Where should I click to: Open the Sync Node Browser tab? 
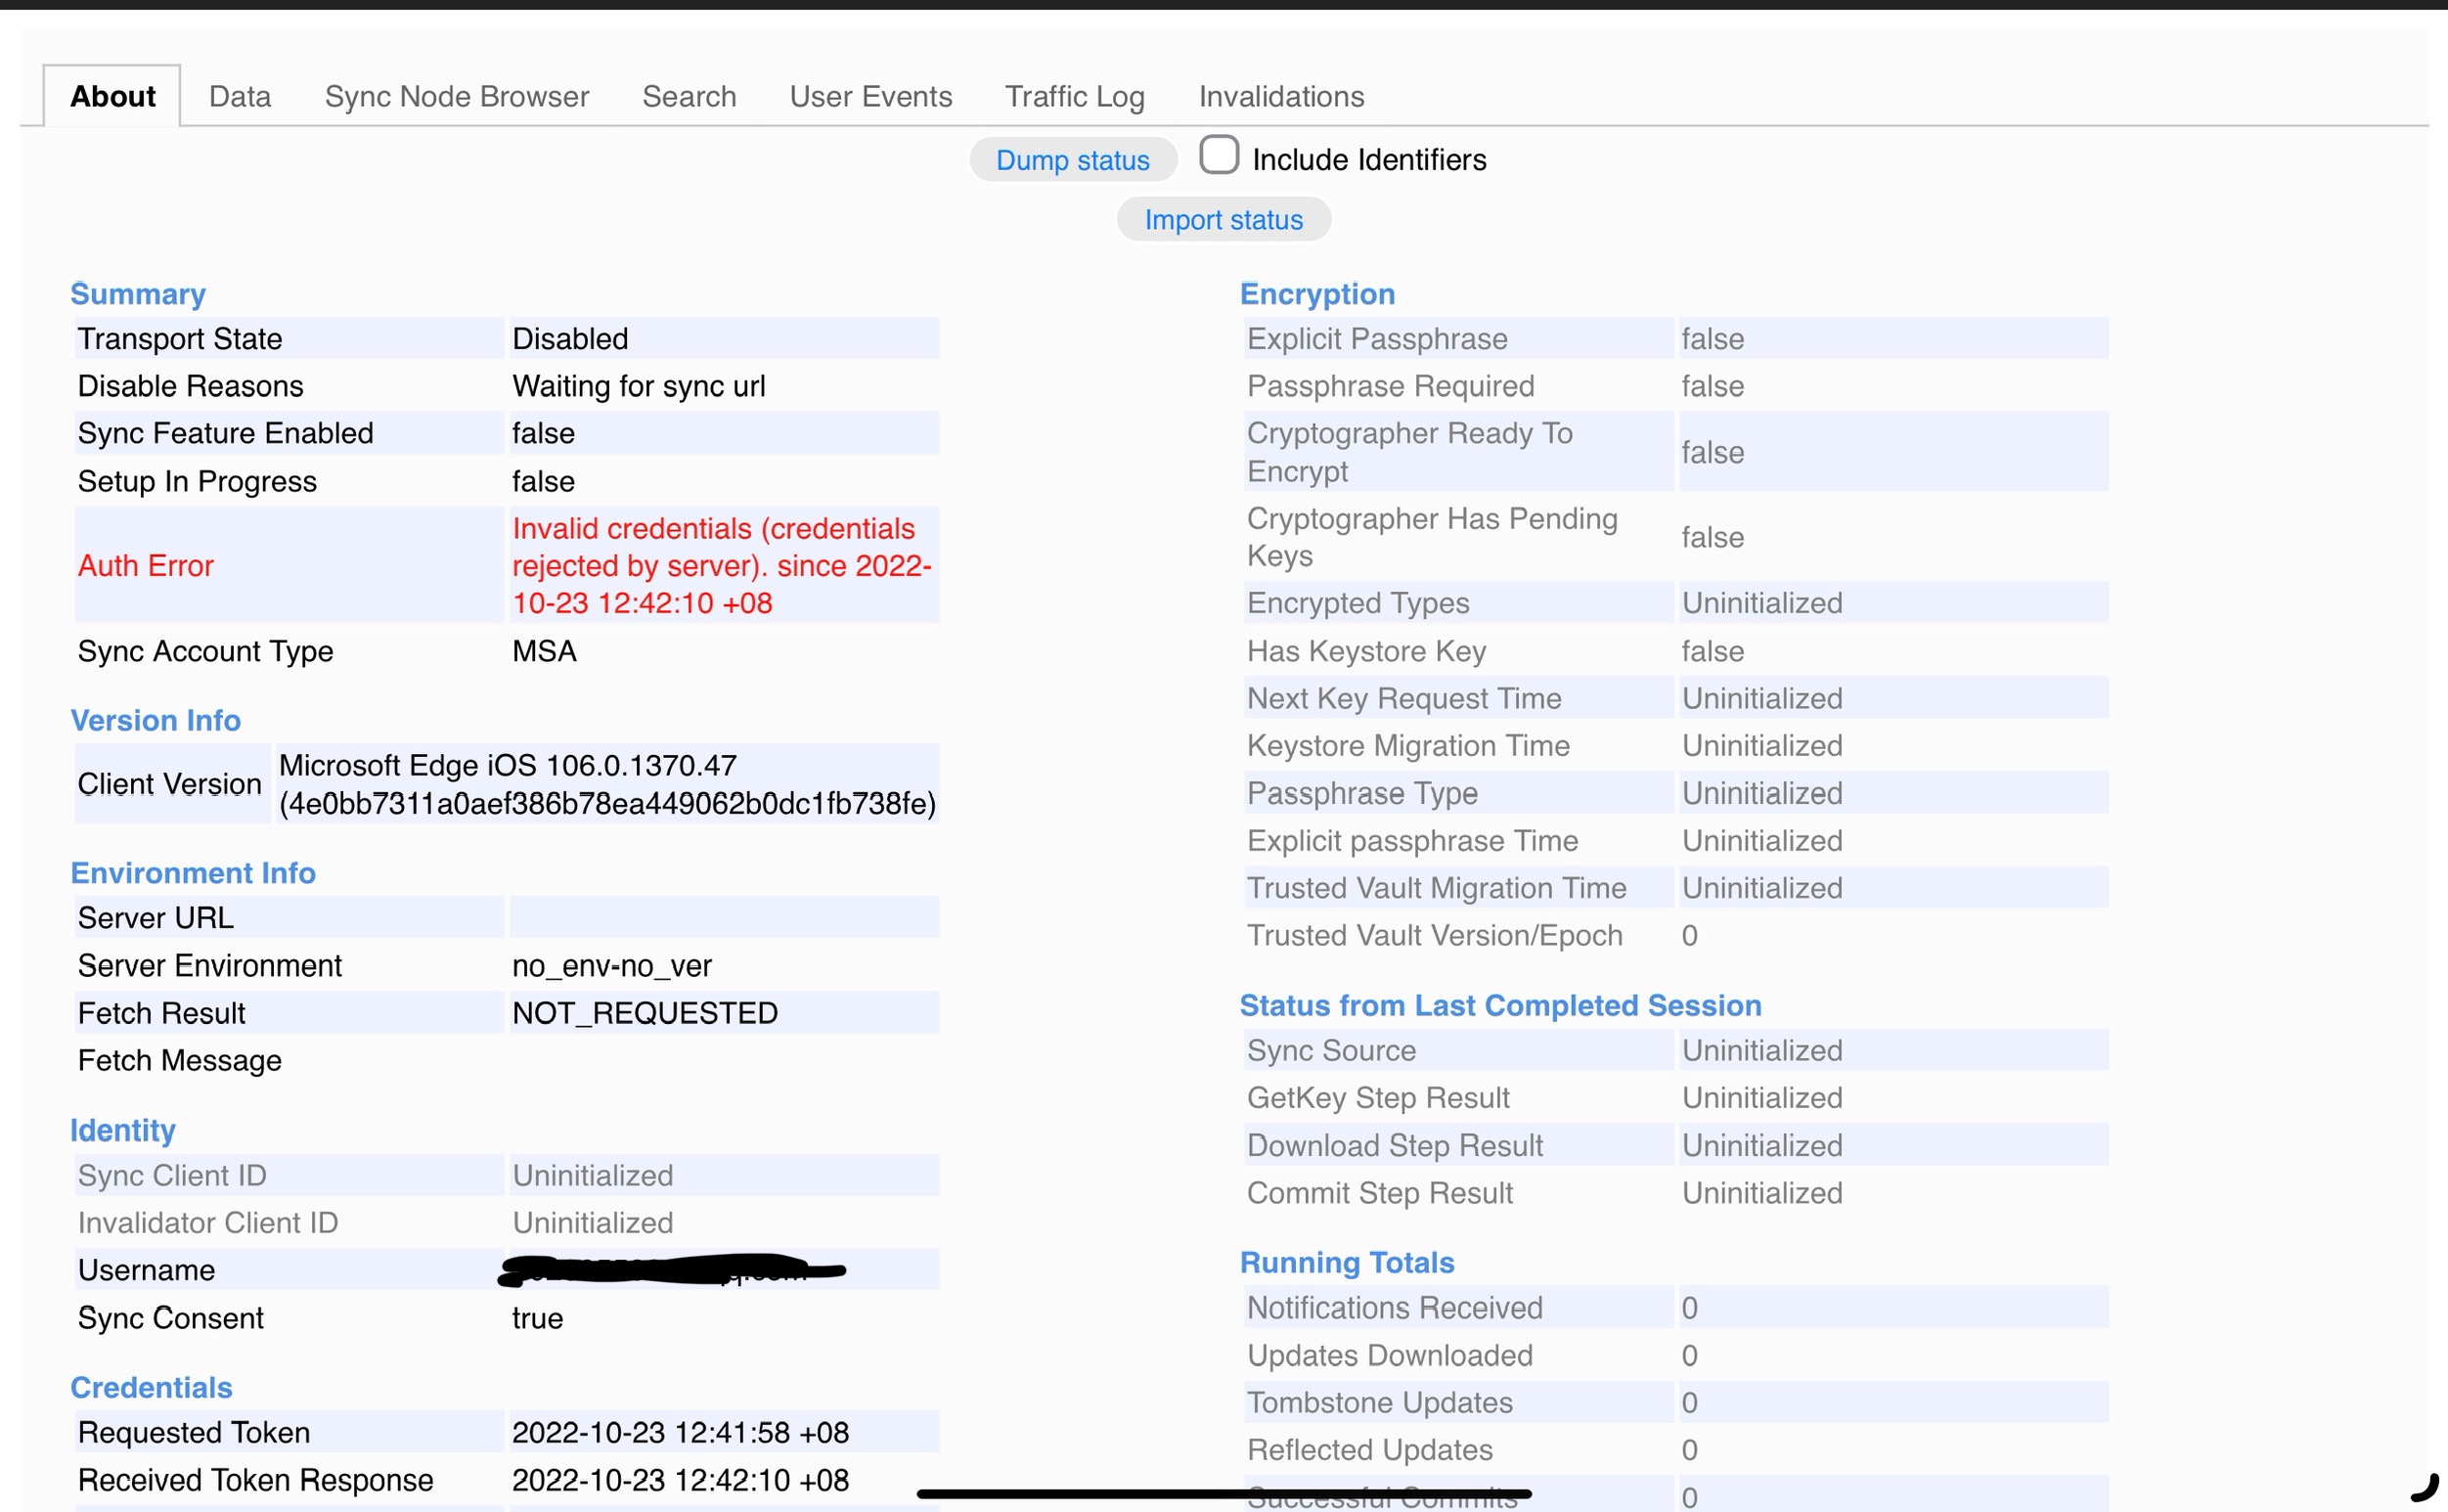456,96
